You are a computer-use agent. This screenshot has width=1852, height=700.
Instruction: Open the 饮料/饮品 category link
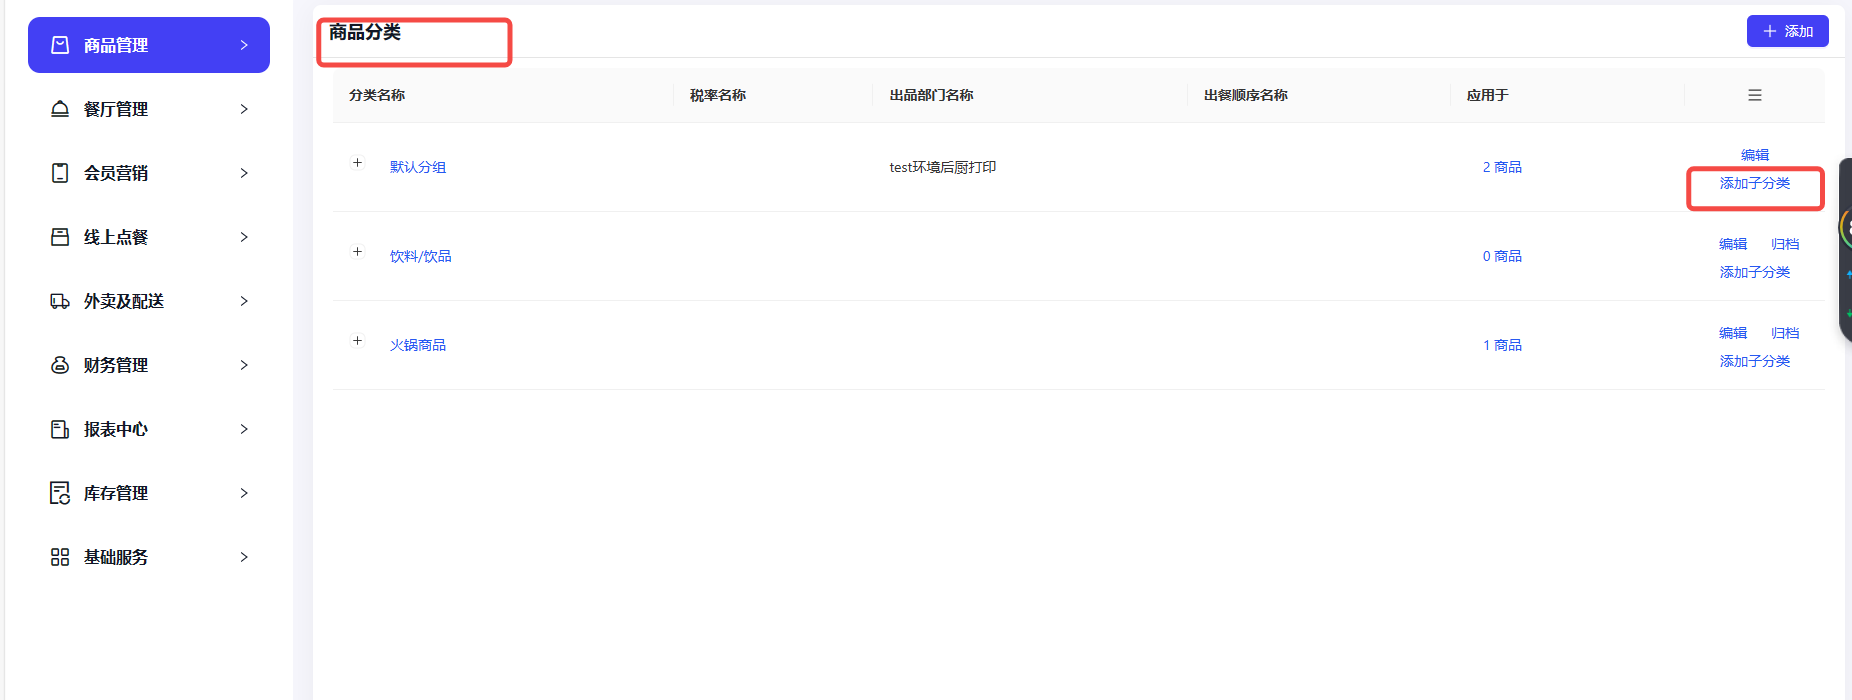coord(421,256)
